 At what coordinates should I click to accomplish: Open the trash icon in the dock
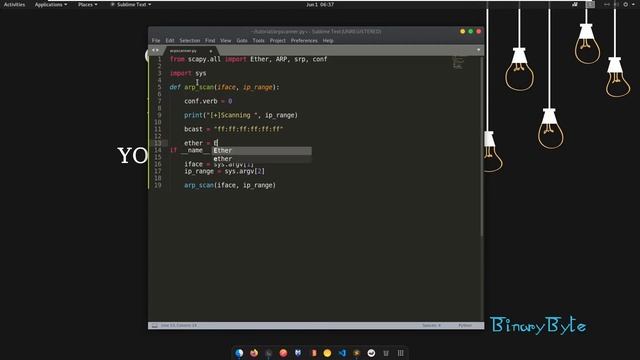[x=386, y=353]
